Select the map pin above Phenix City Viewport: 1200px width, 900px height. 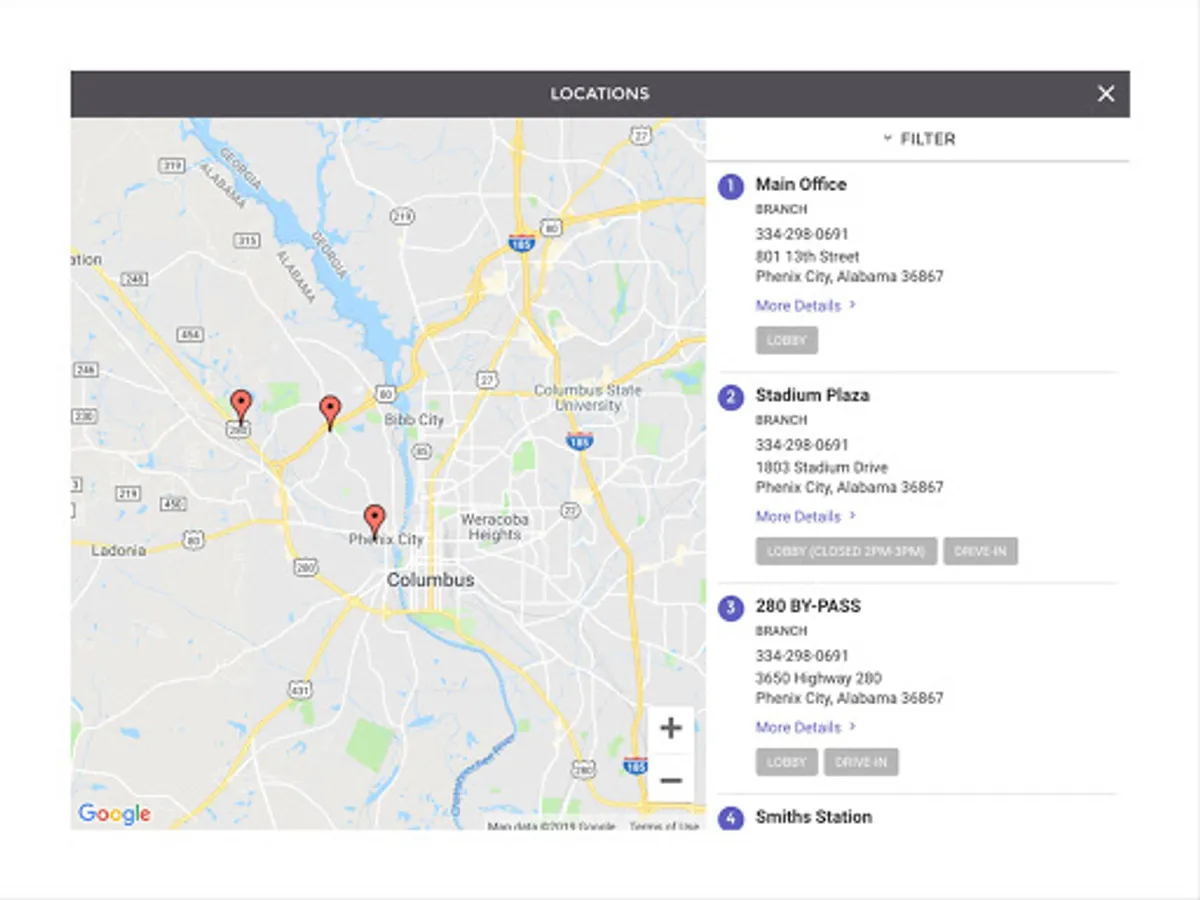[375, 523]
